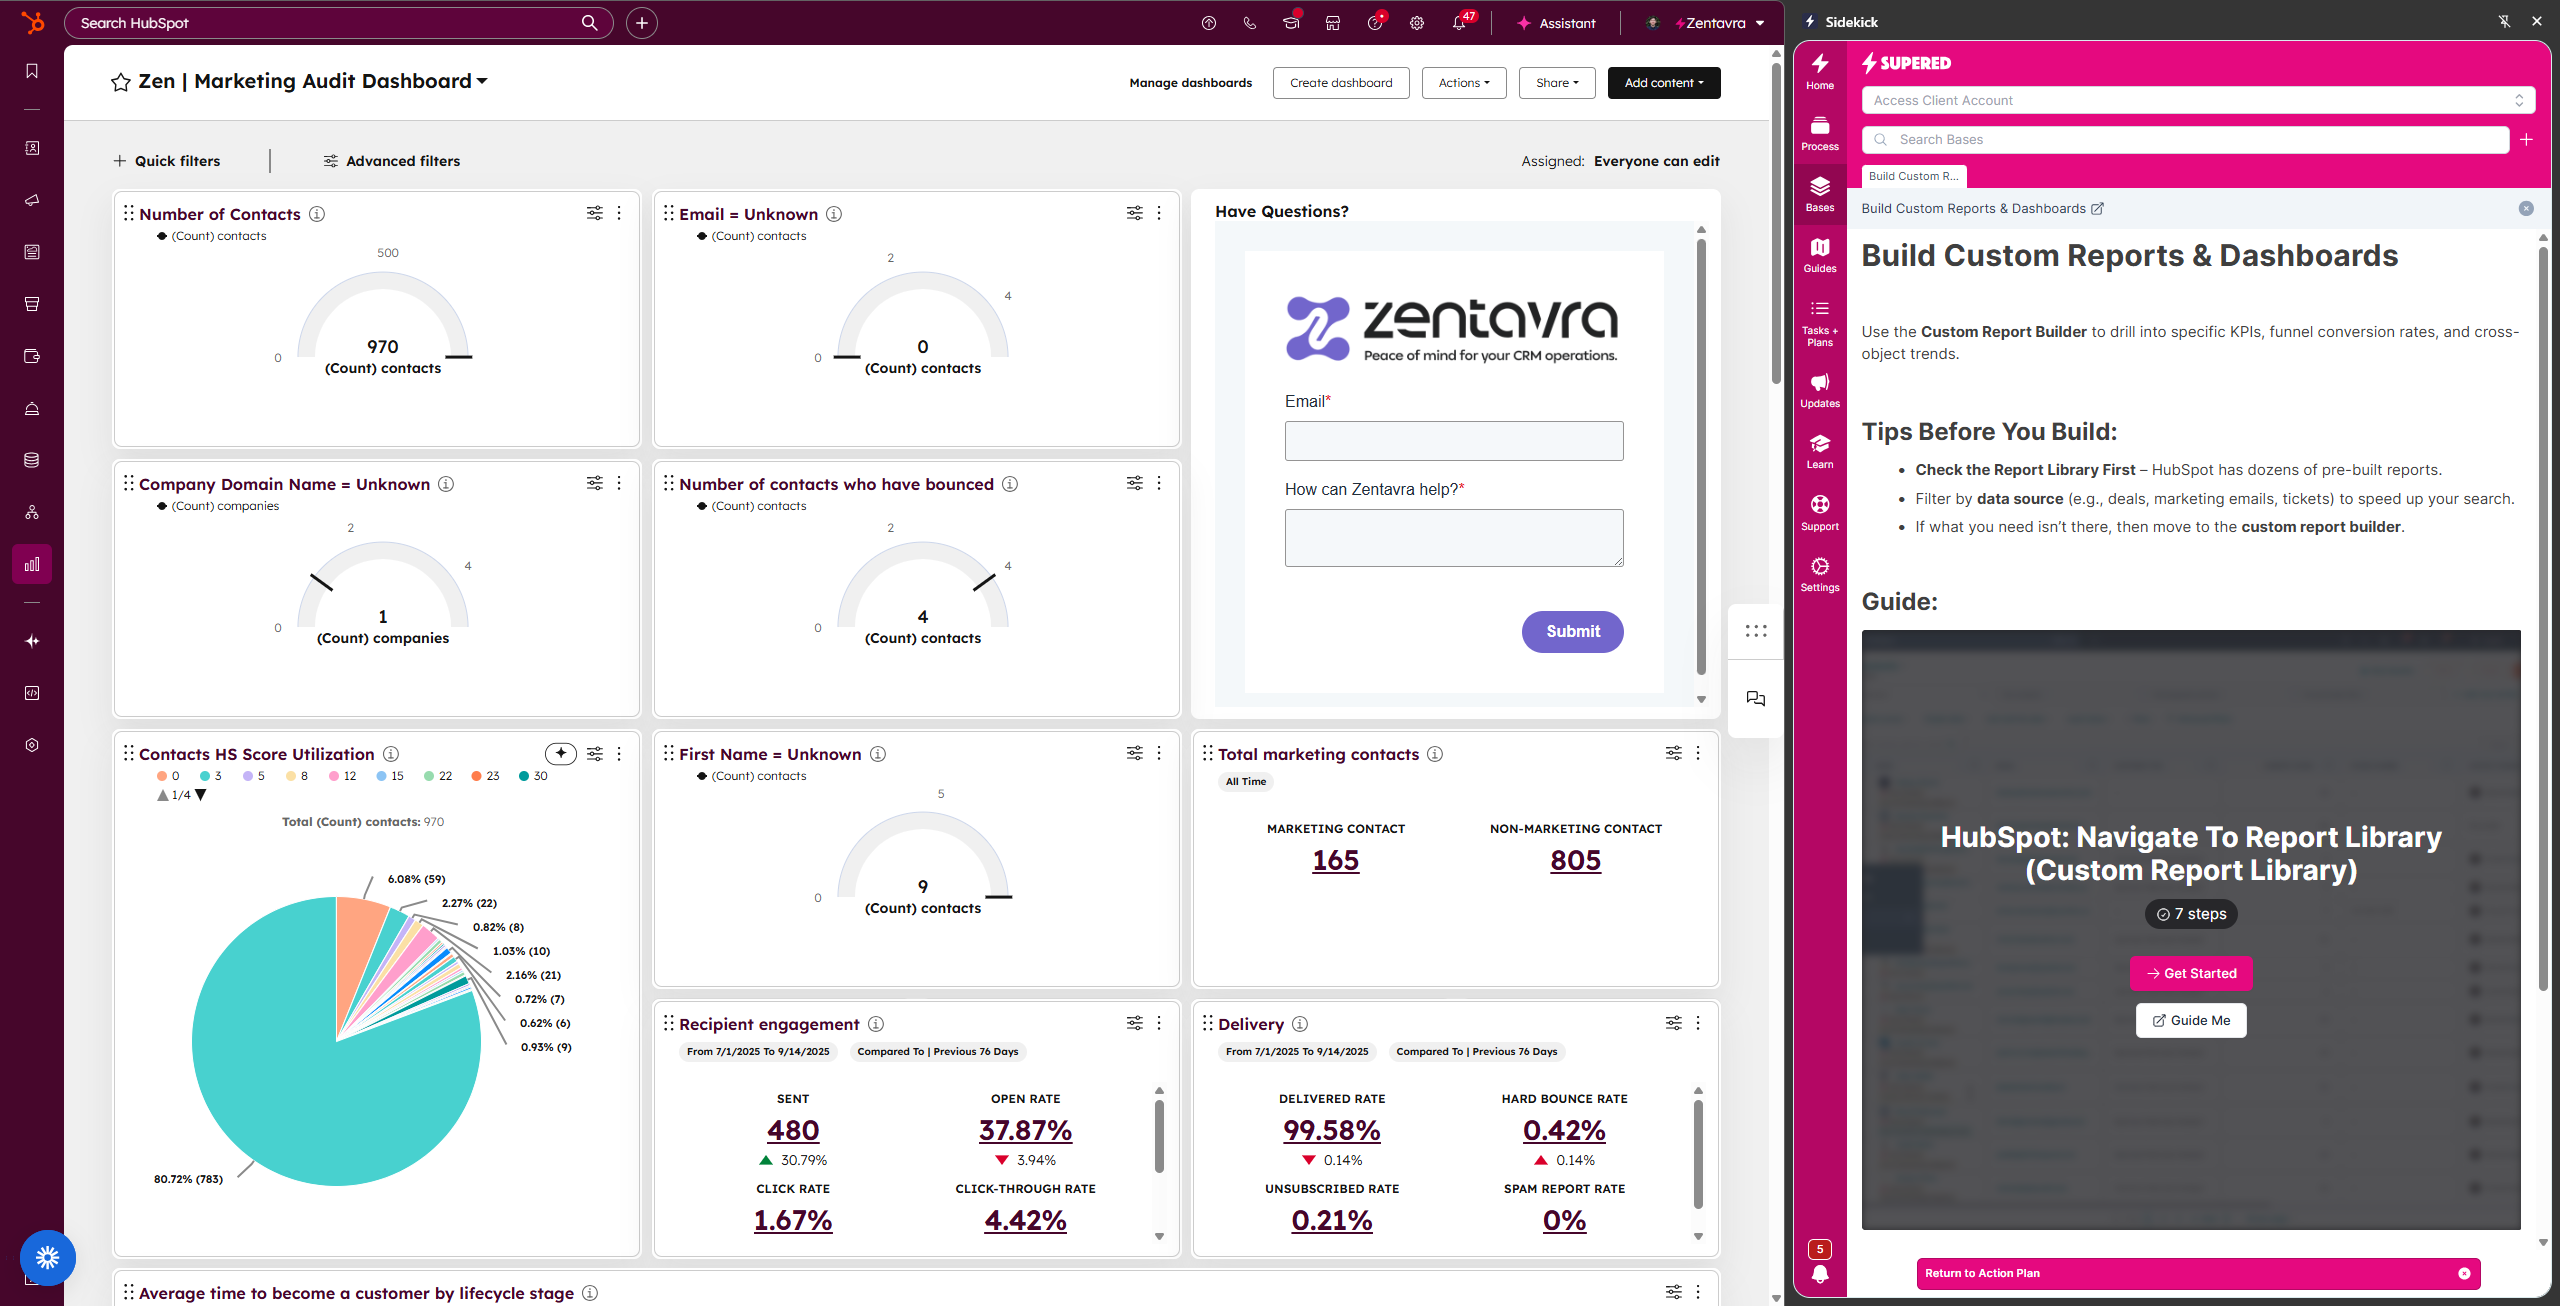Open the Sidekick Guides section

tap(1819, 255)
